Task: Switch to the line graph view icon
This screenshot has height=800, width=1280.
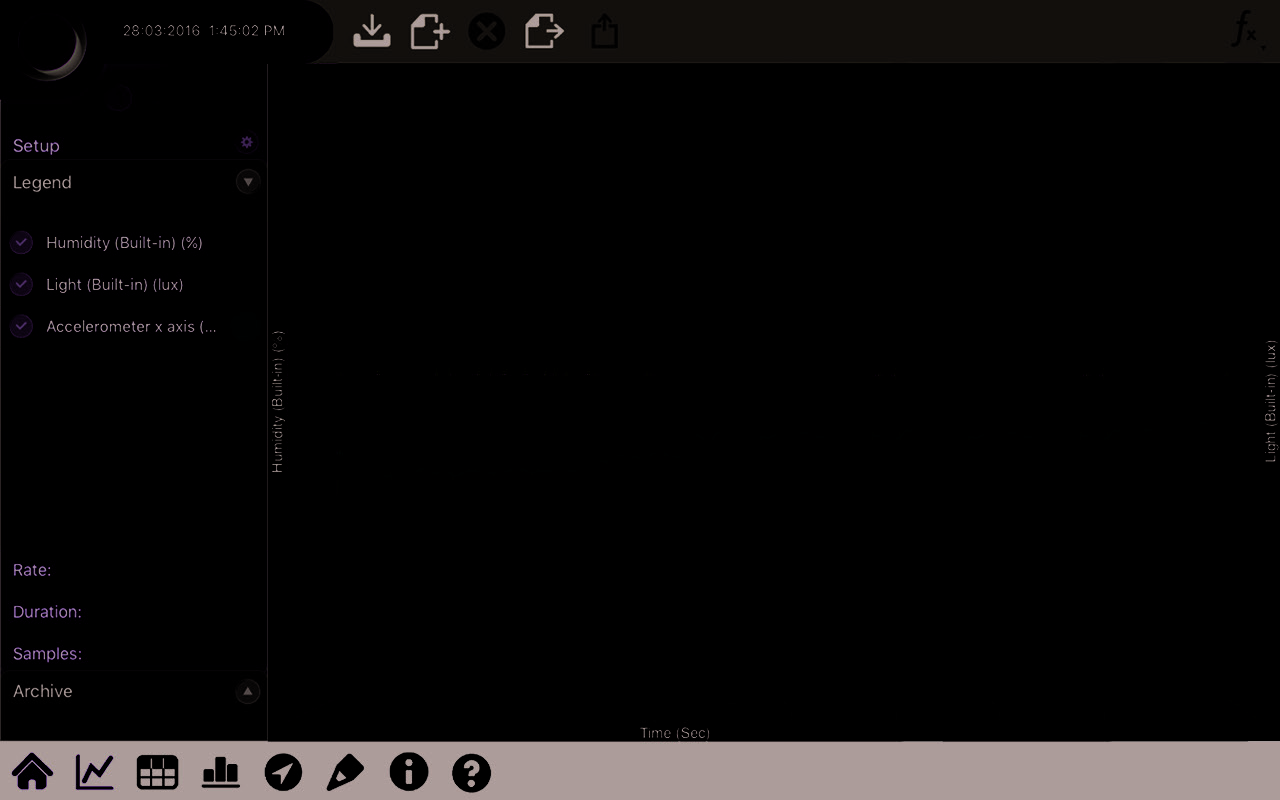Action: [x=95, y=772]
